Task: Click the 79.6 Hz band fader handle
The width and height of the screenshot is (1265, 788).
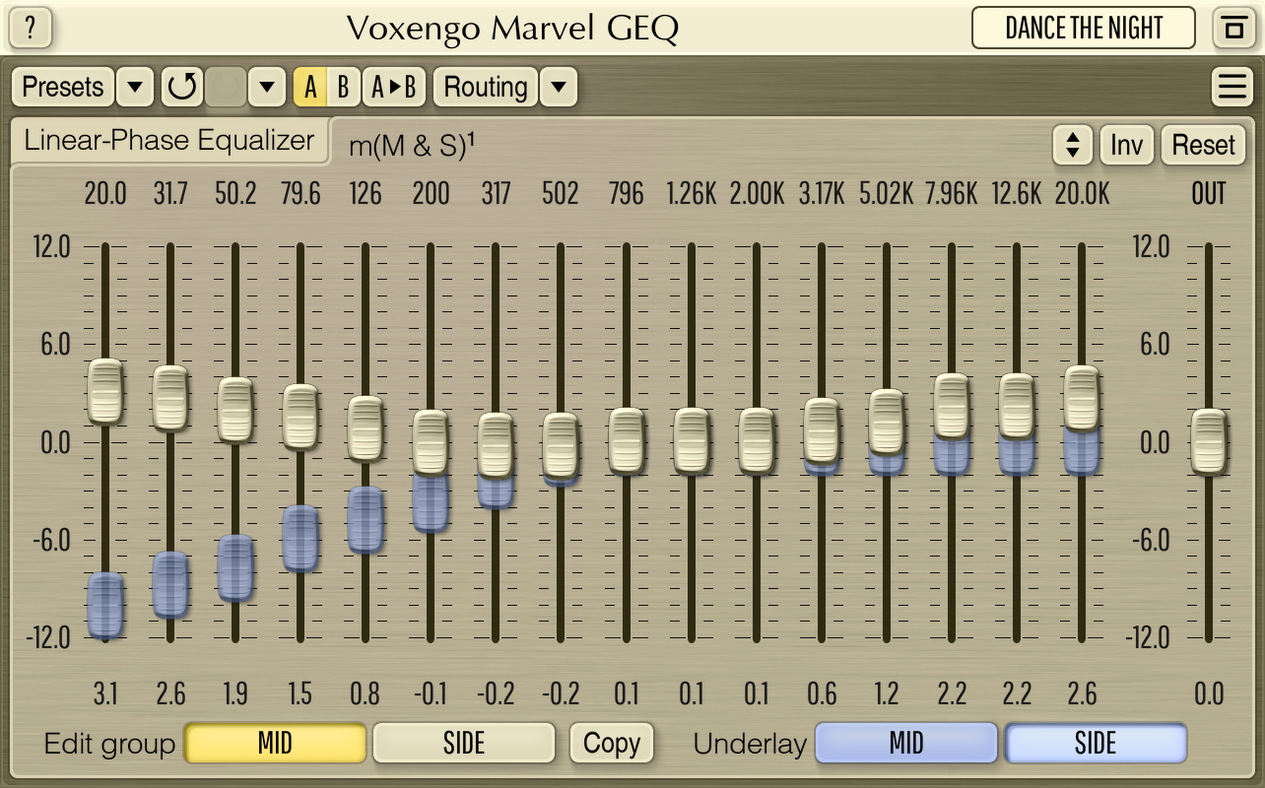Action: click(300, 416)
